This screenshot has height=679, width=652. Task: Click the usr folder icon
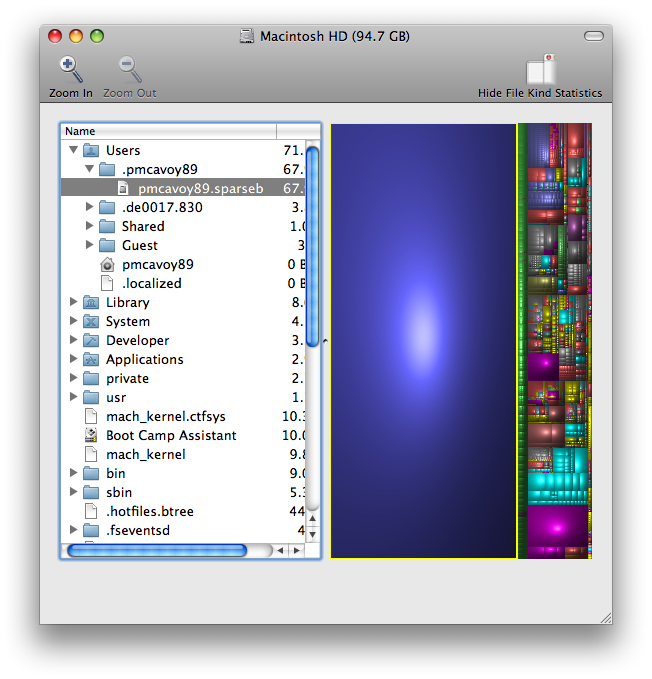pos(91,398)
